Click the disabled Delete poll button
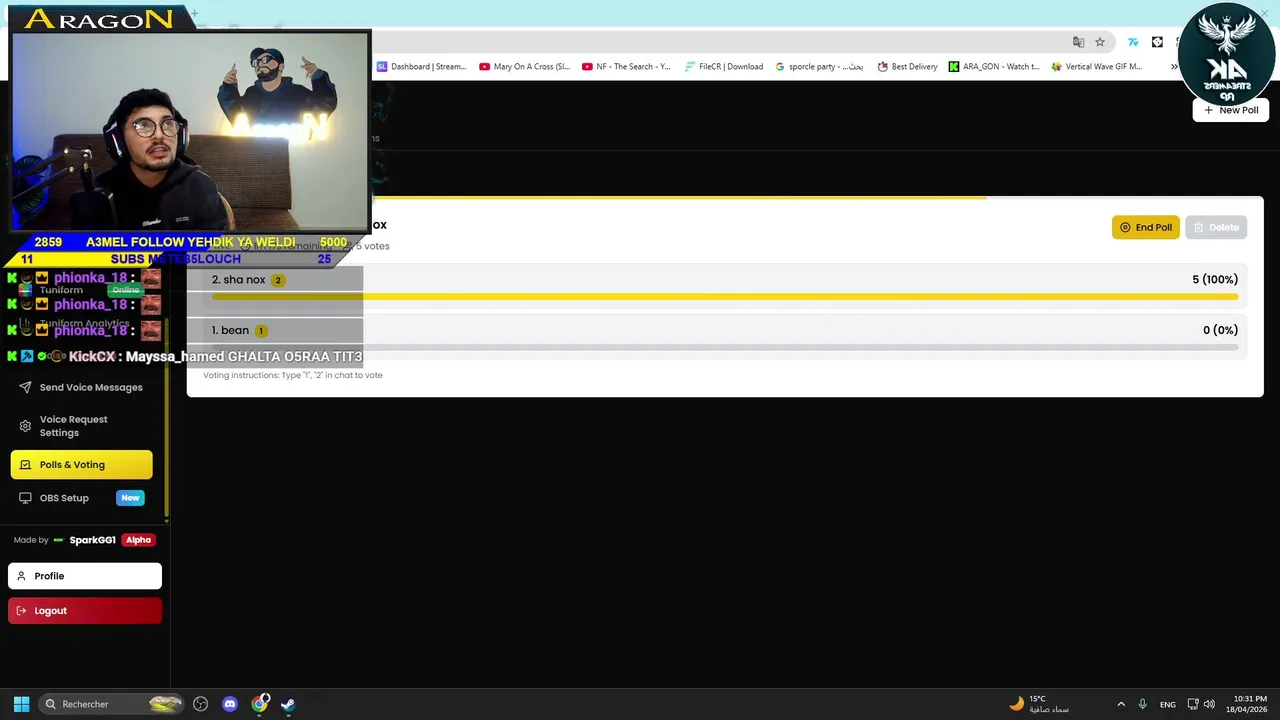1280x720 pixels. click(1216, 227)
